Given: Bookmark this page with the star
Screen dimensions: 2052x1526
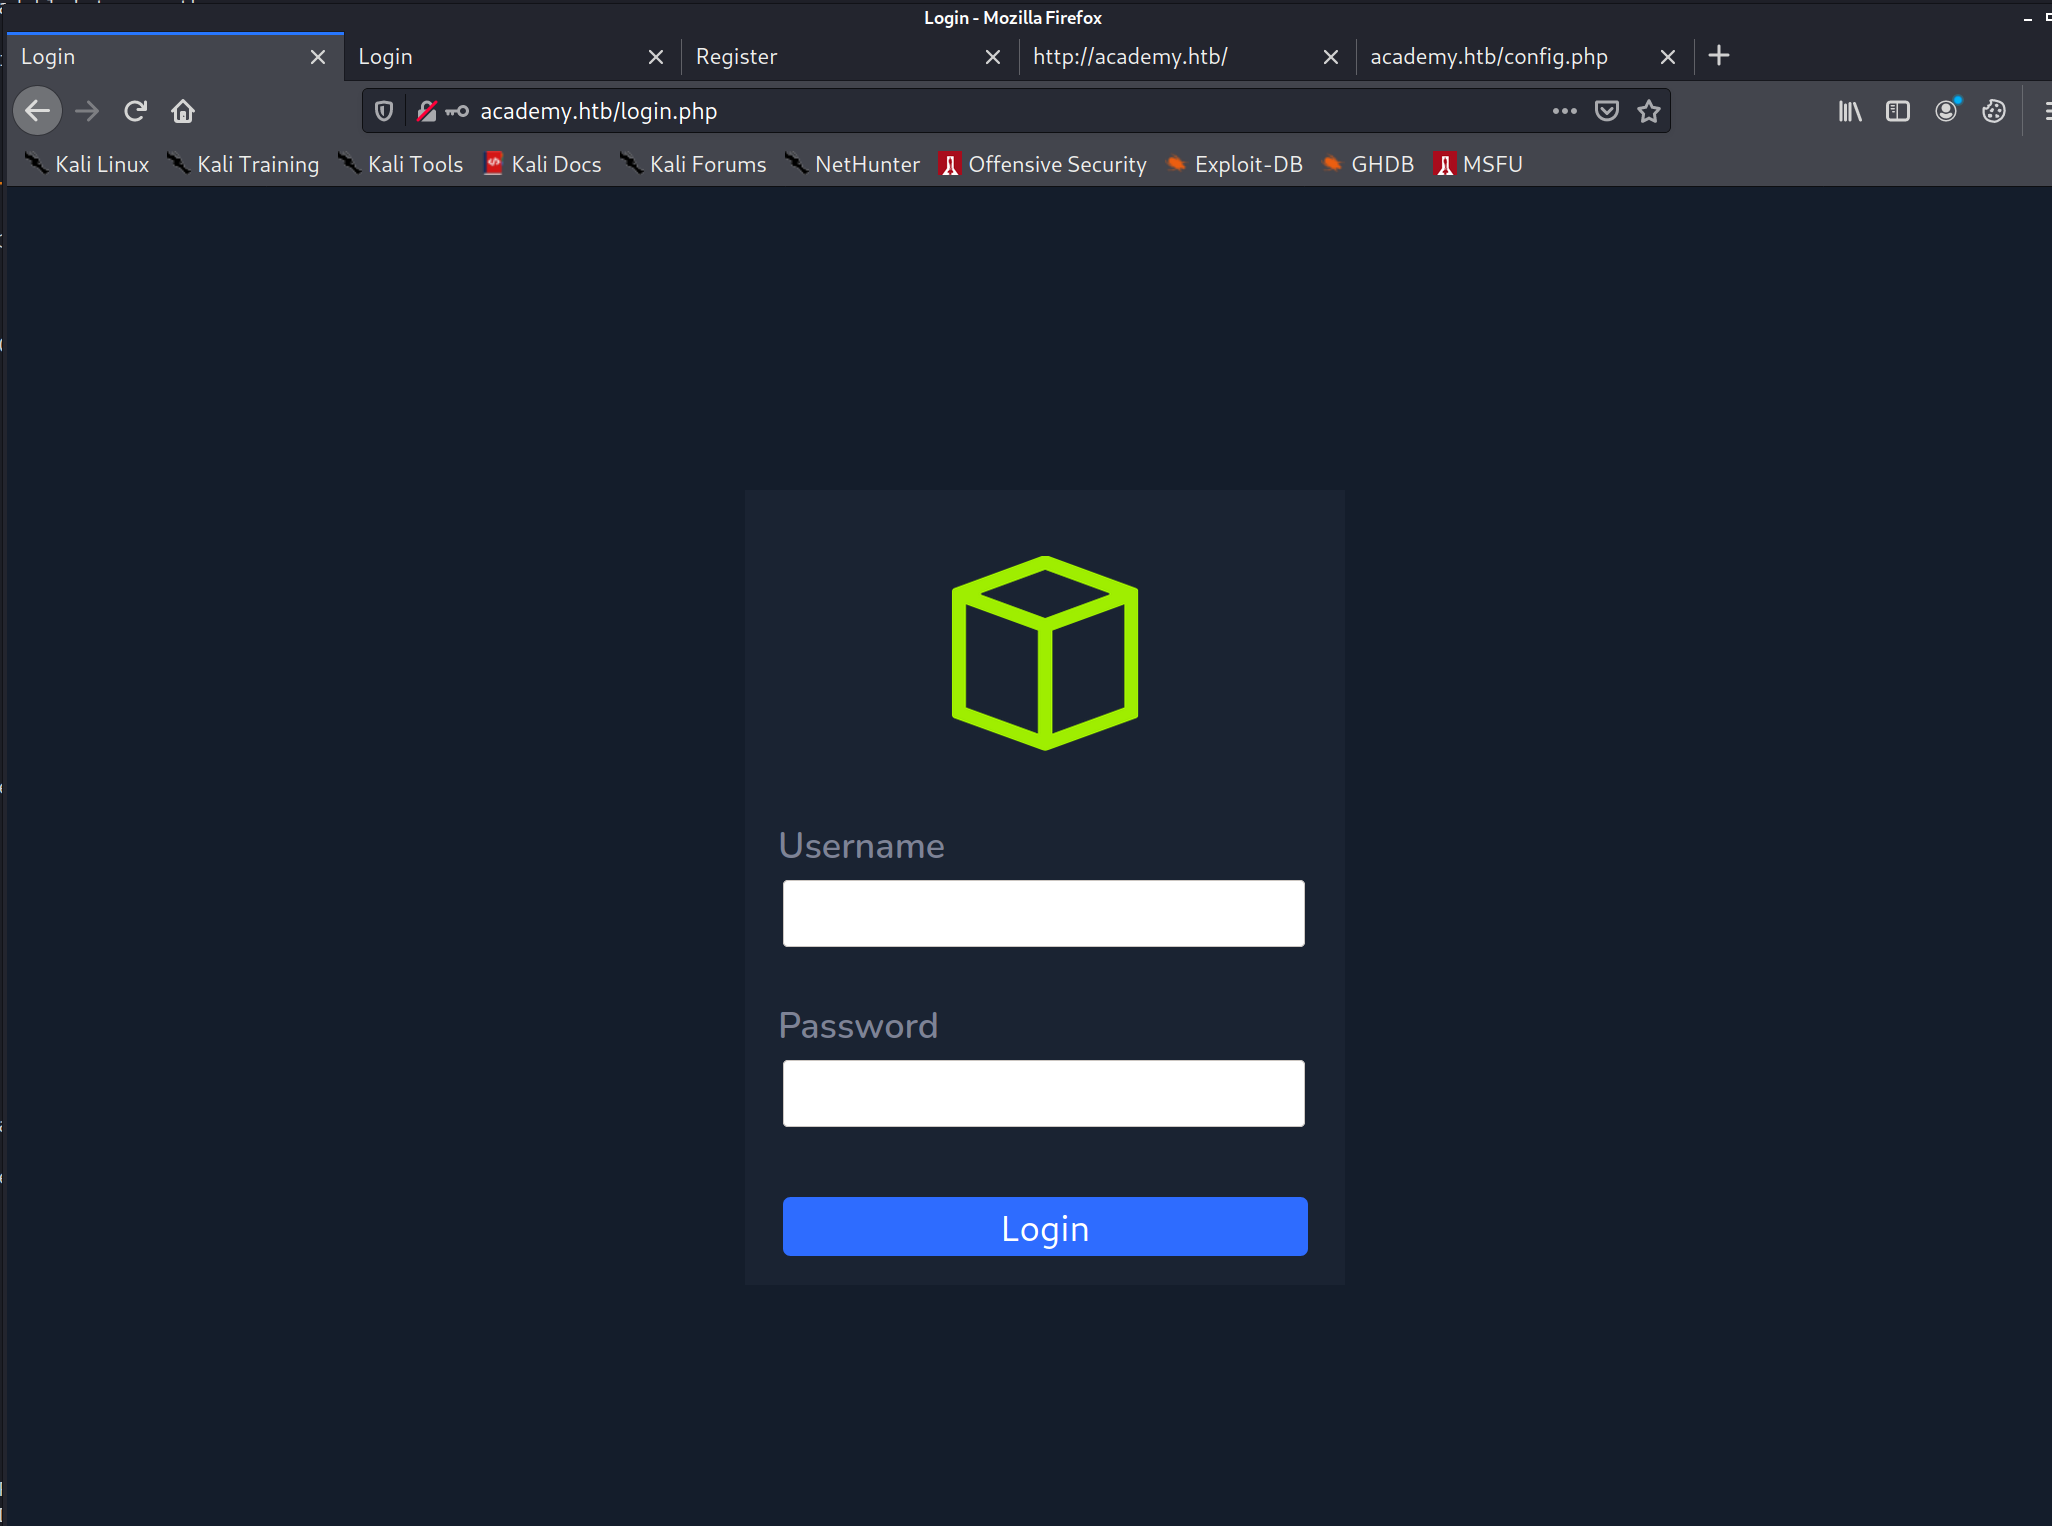Looking at the screenshot, I should click(x=1649, y=111).
